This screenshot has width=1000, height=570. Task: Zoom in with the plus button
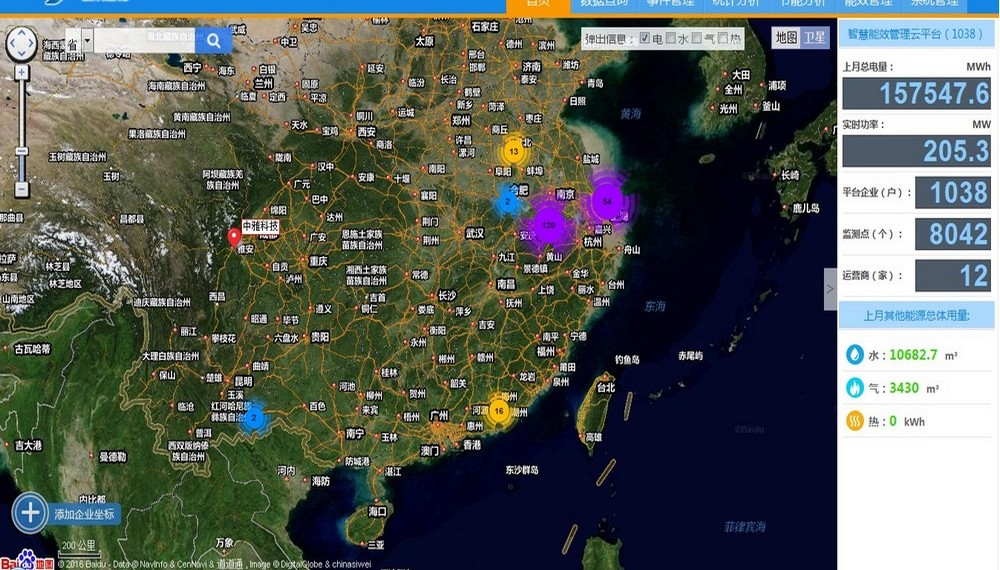pos(21,73)
